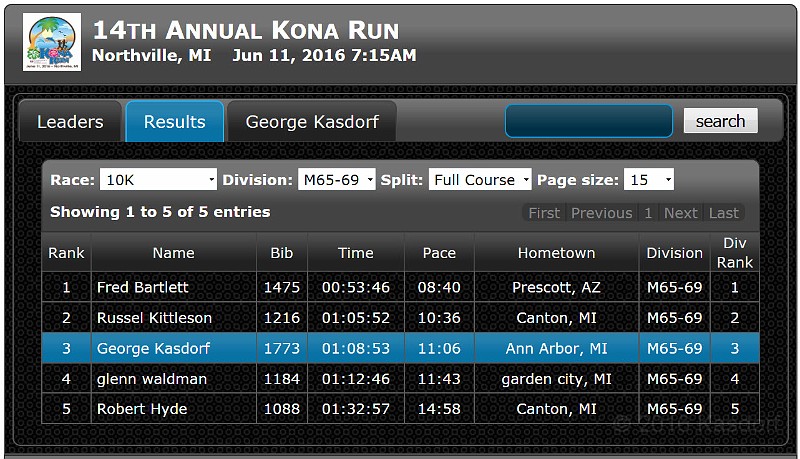Change the Page size dropdown
Viewport: 800px width, 459px height.
coord(648,180)
